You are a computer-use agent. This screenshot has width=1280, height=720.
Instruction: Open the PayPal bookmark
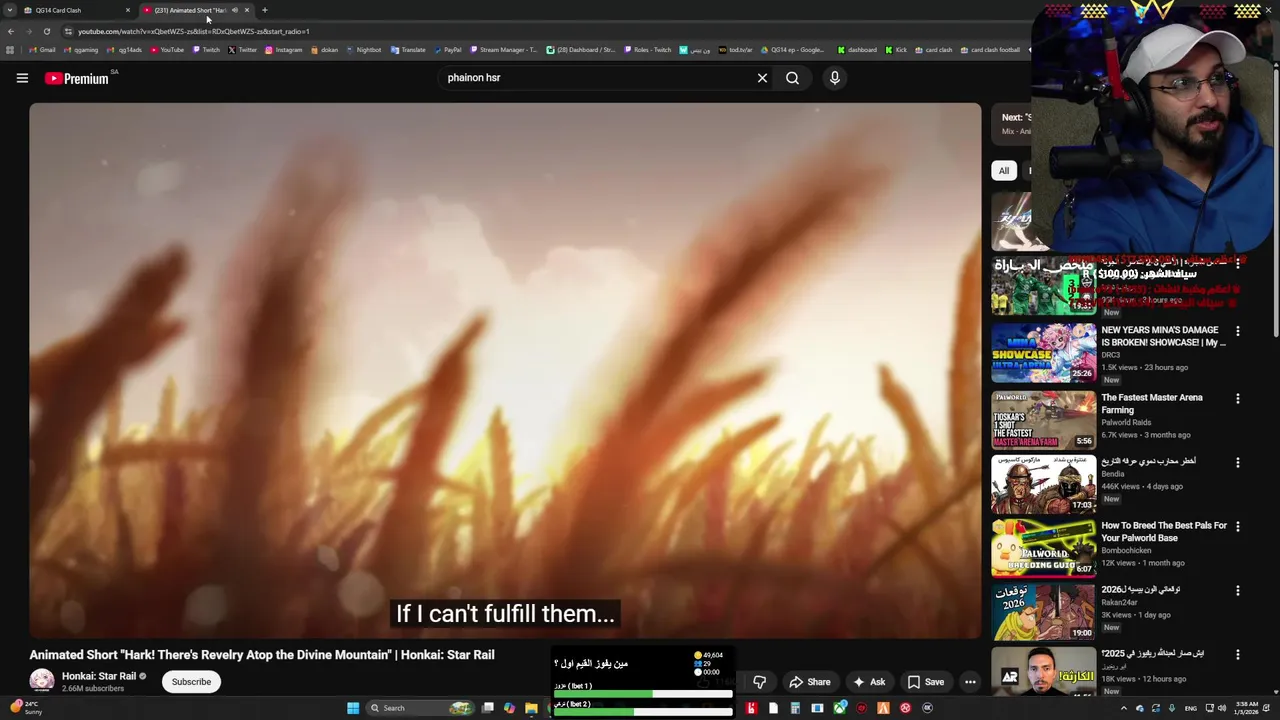coord(448,50)
